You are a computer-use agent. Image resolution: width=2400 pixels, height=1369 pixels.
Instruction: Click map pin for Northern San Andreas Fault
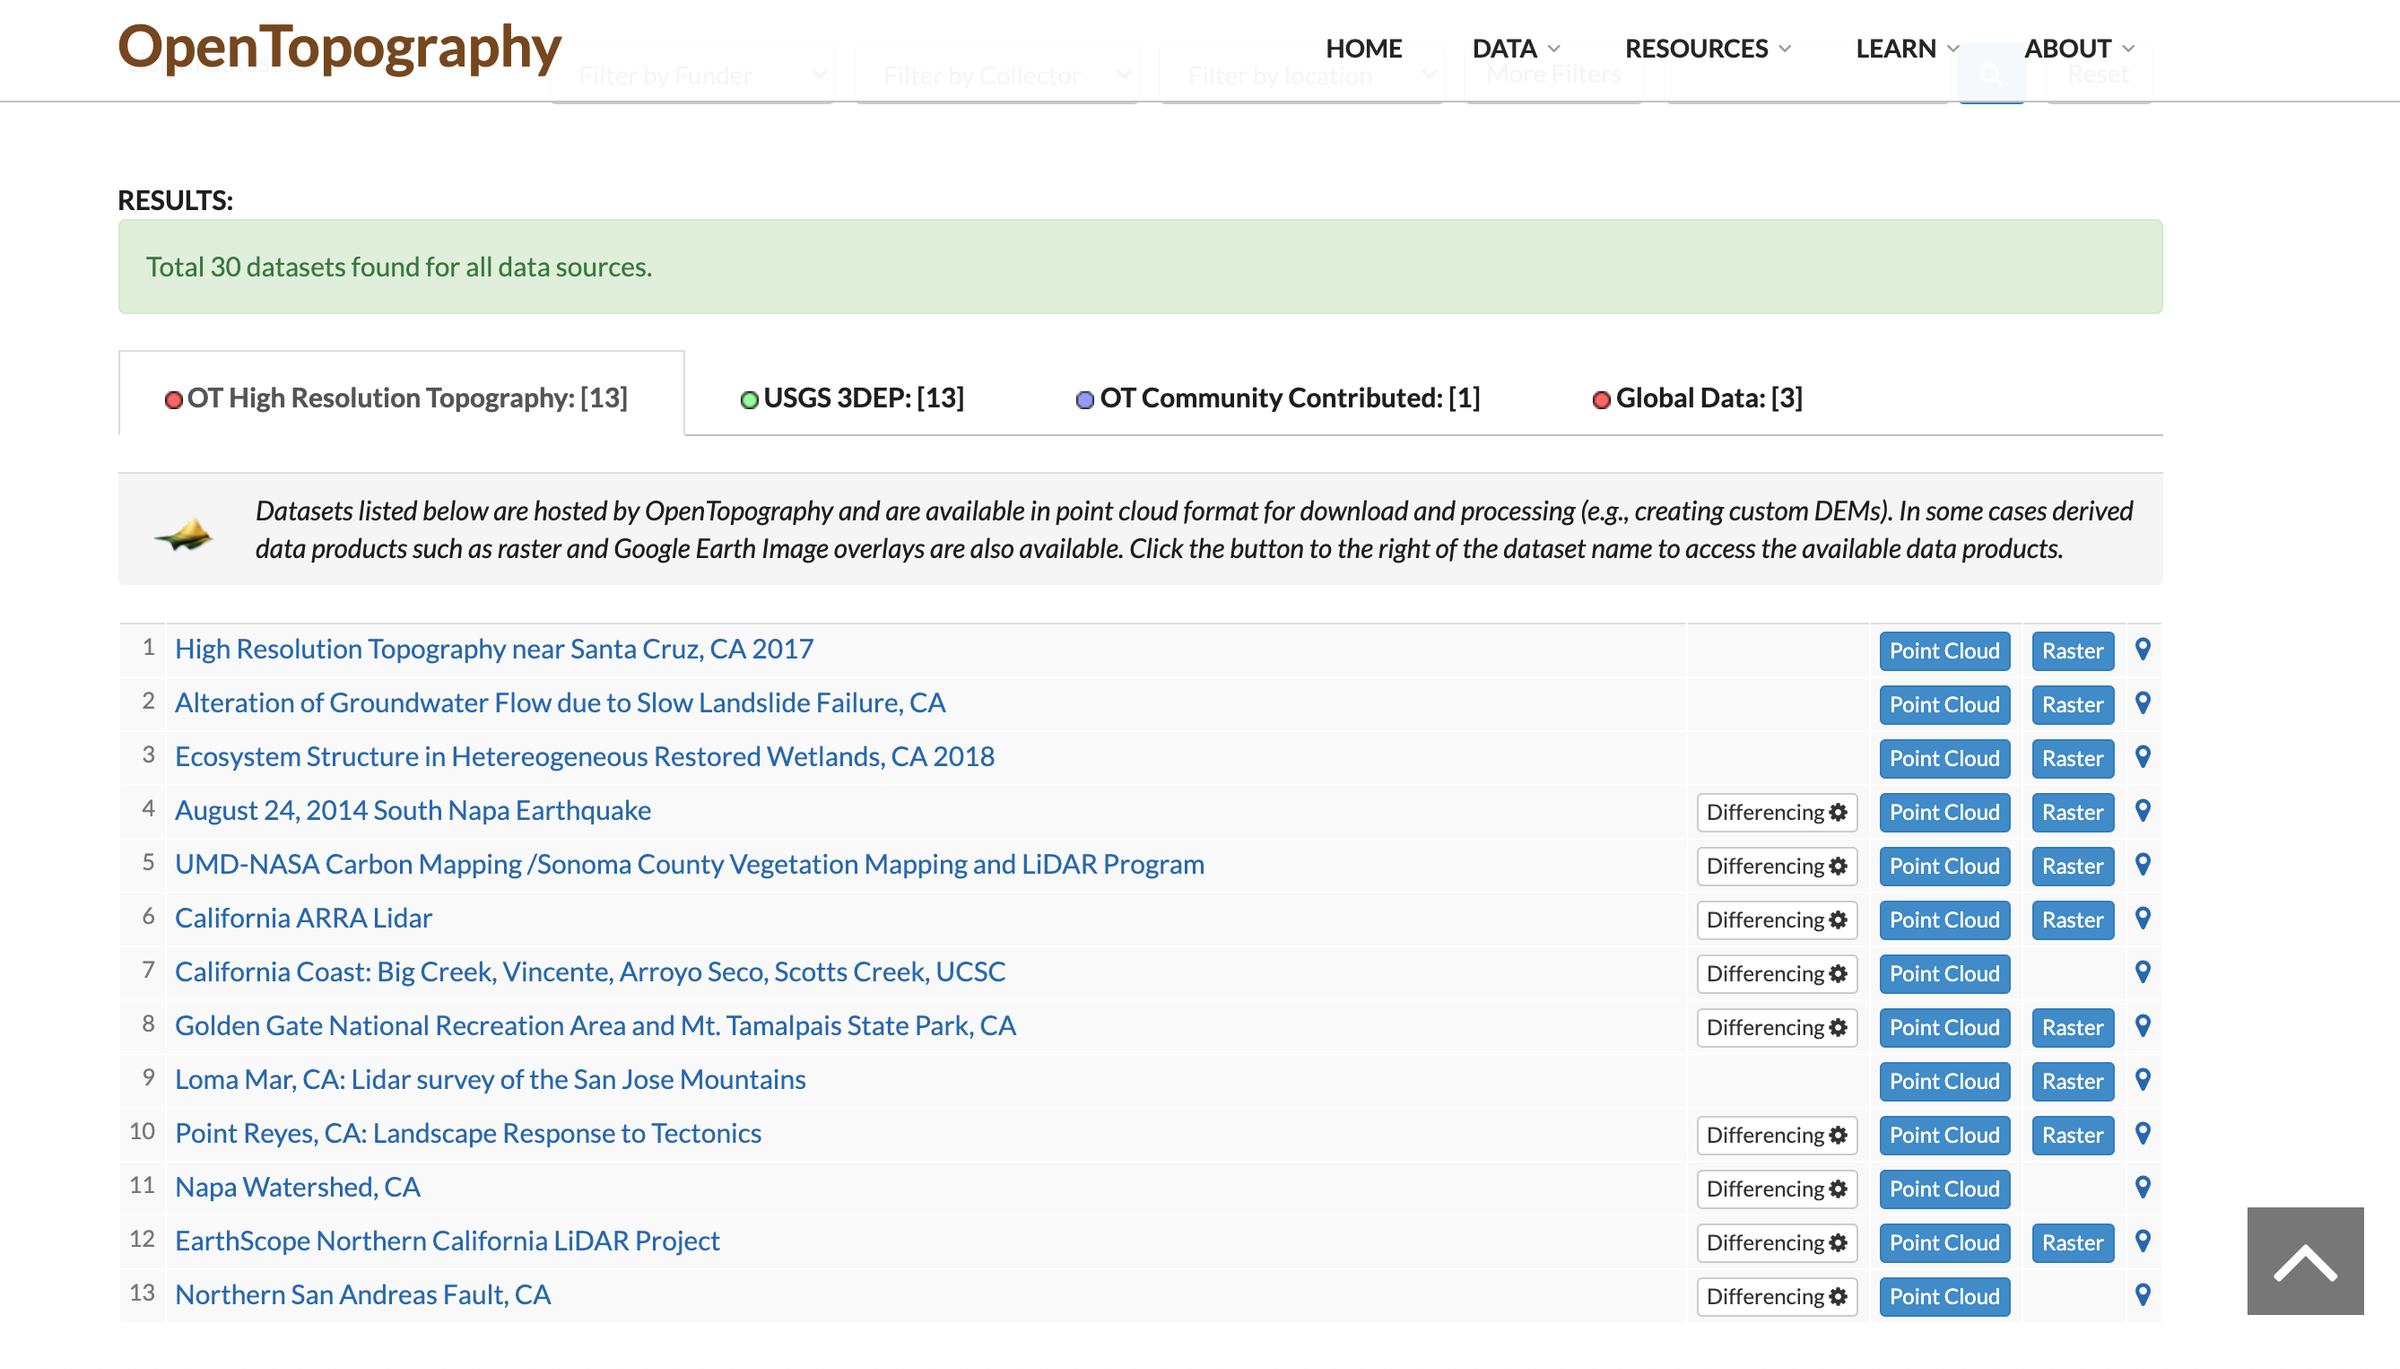[2142, 1295]
